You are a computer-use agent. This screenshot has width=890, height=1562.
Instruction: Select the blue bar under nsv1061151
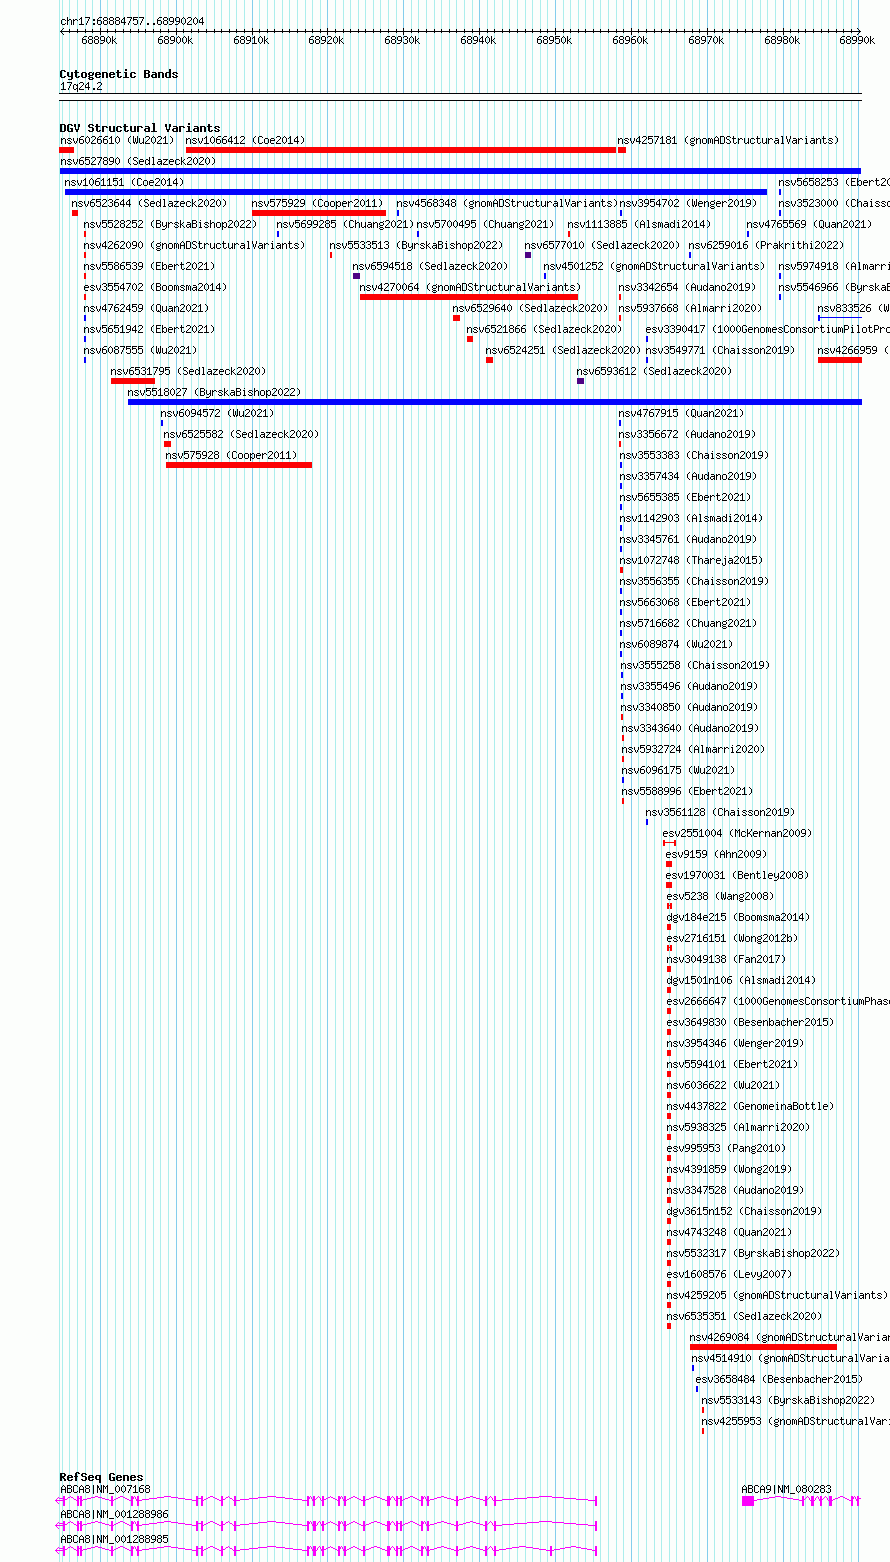tap(416, 192)
